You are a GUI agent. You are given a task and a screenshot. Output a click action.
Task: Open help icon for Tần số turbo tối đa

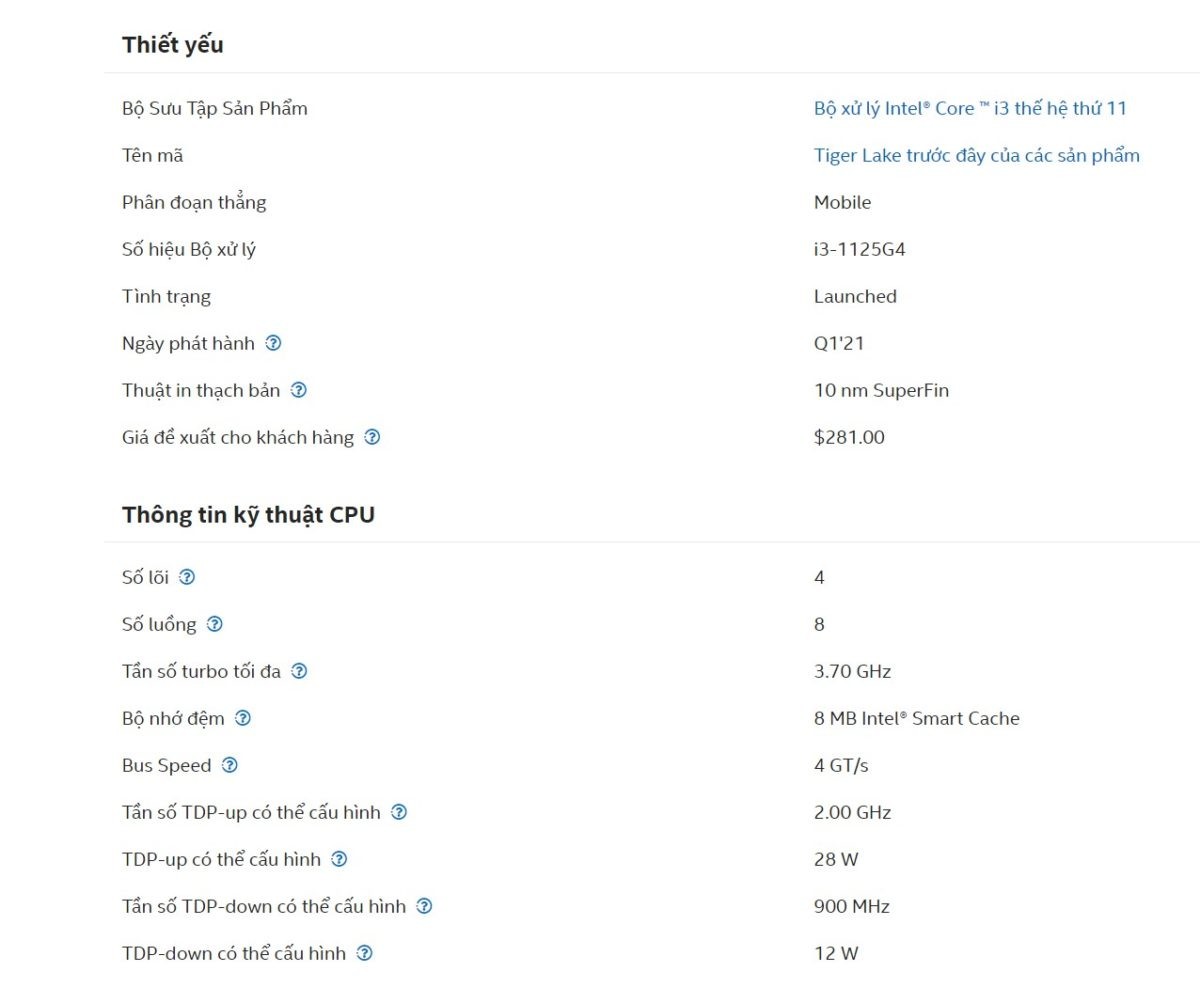[299, 671]
